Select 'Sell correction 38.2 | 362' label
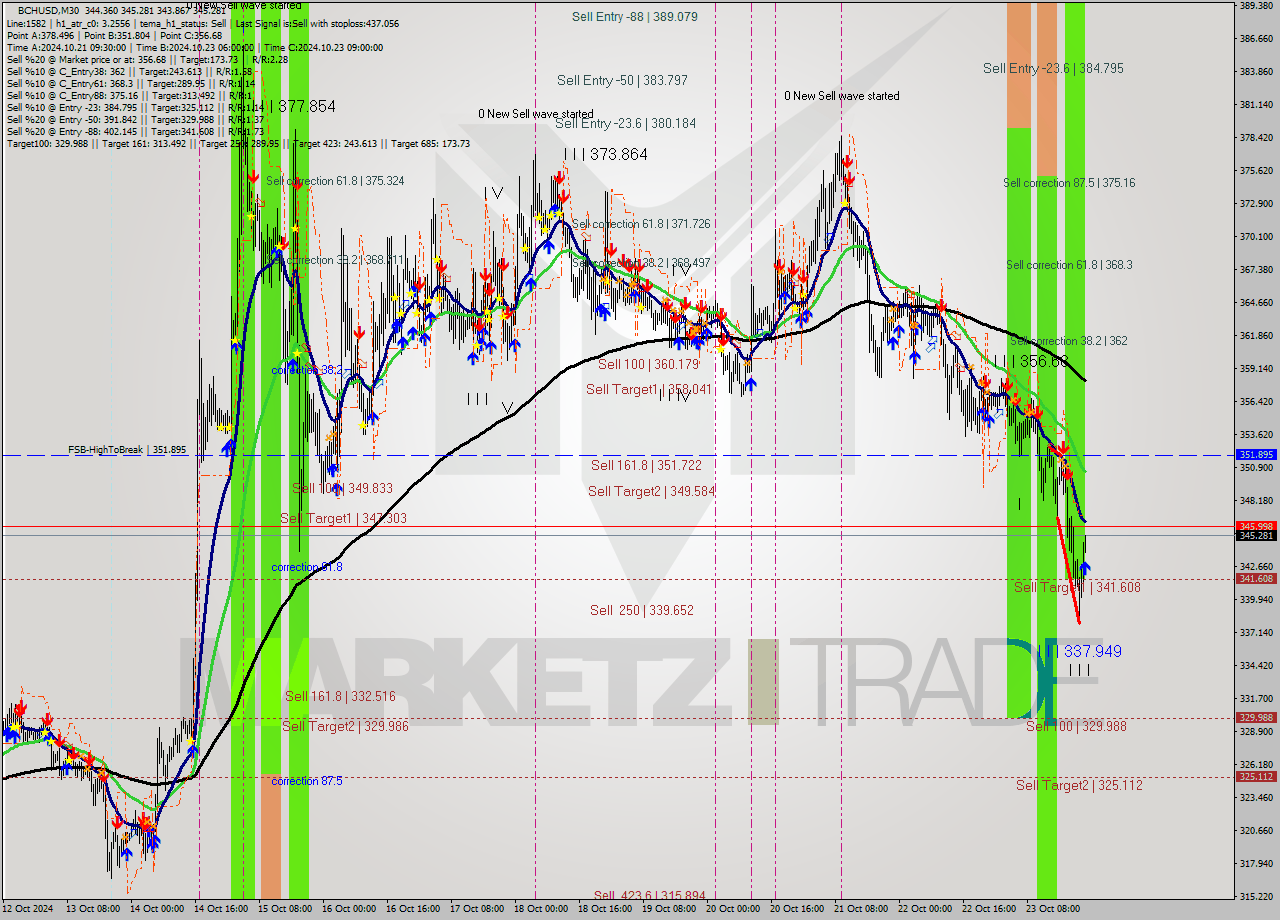 [1069, 341]
